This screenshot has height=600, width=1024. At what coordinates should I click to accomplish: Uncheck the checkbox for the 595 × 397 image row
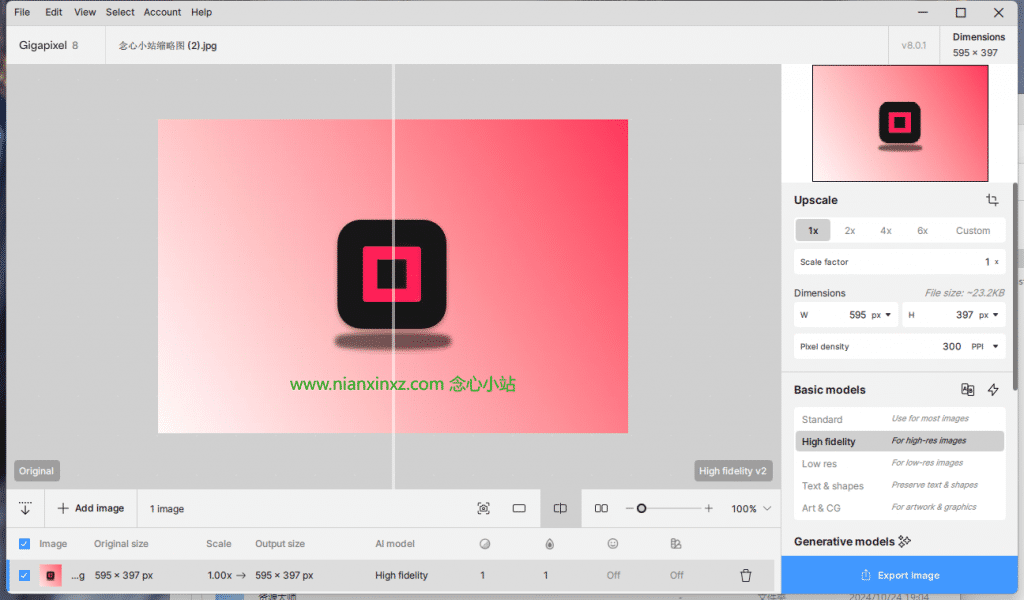click(24, 575)
